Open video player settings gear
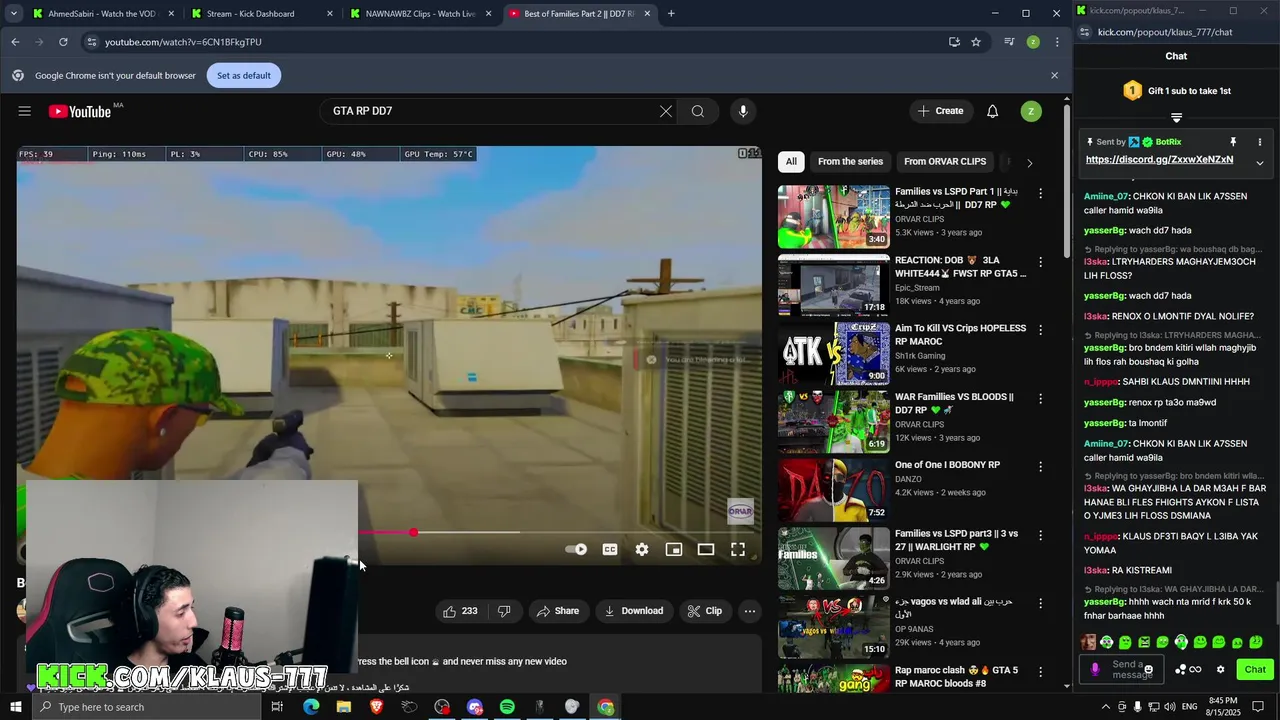 (642, 549)
